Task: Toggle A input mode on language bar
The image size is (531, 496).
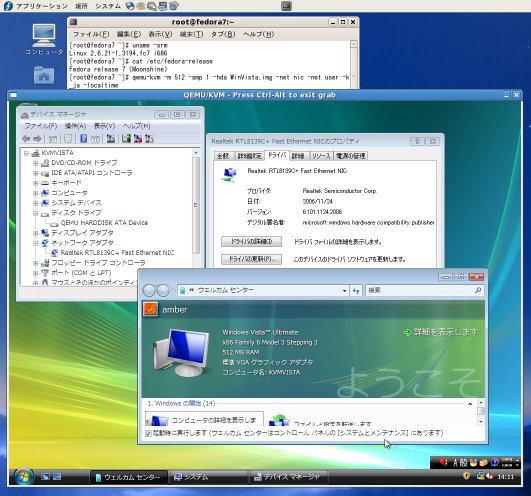Action: pos(455,462)
